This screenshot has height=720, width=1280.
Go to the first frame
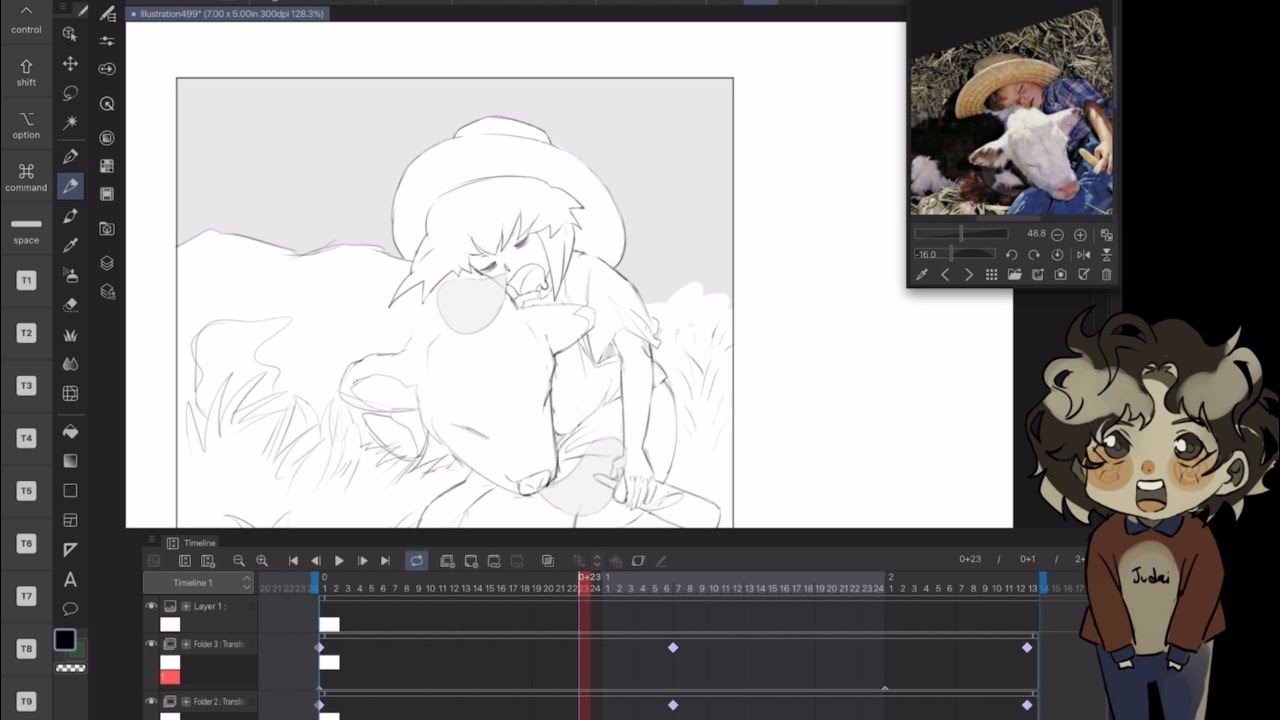tap(293, 561)
